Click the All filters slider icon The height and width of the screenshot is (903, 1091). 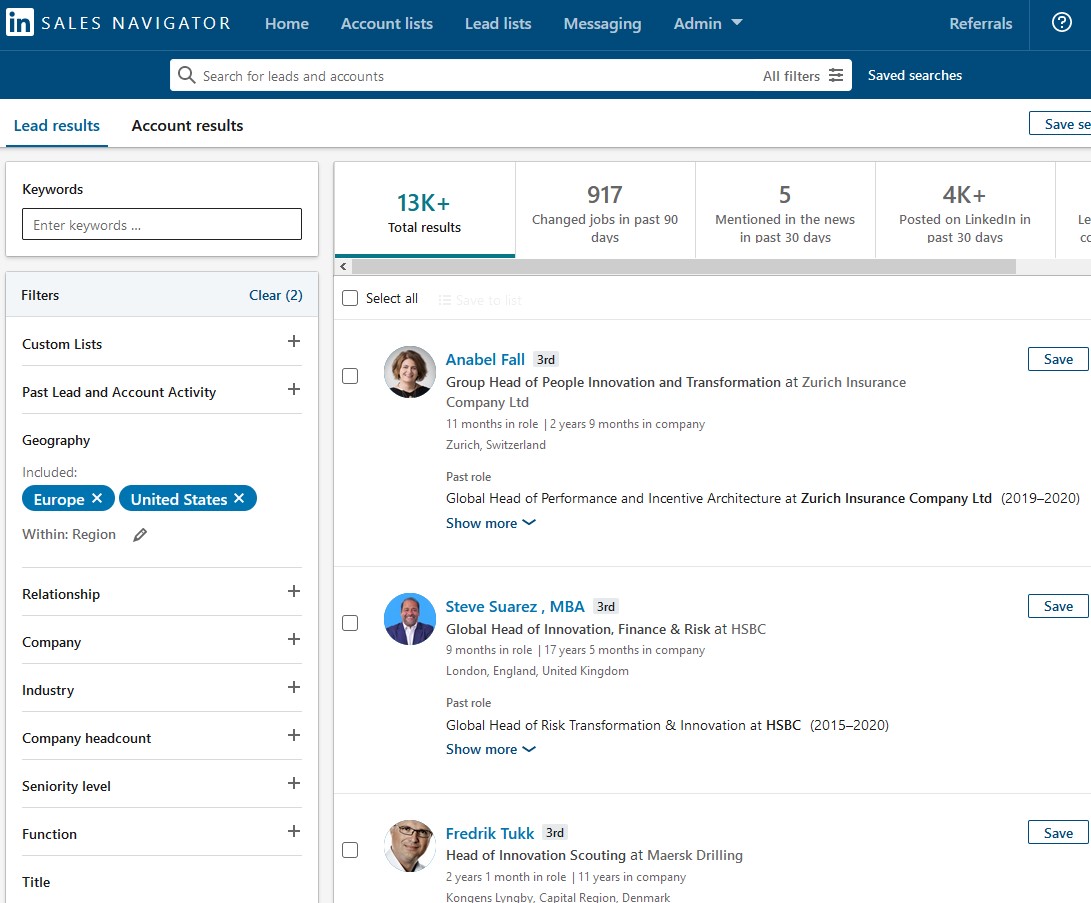point(836,75)
